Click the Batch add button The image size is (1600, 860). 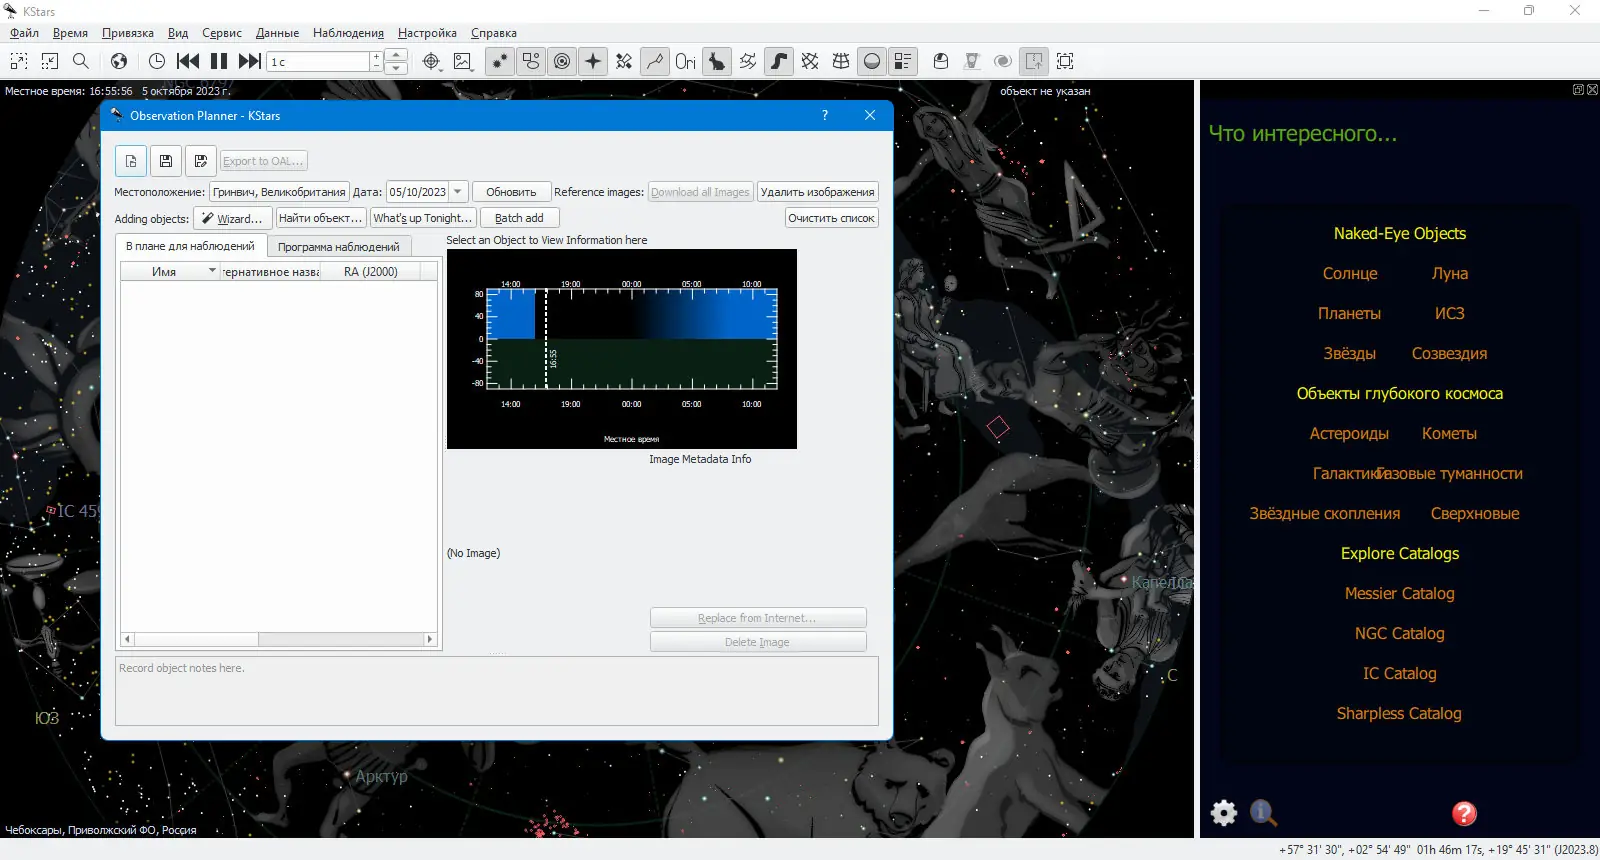519,218
